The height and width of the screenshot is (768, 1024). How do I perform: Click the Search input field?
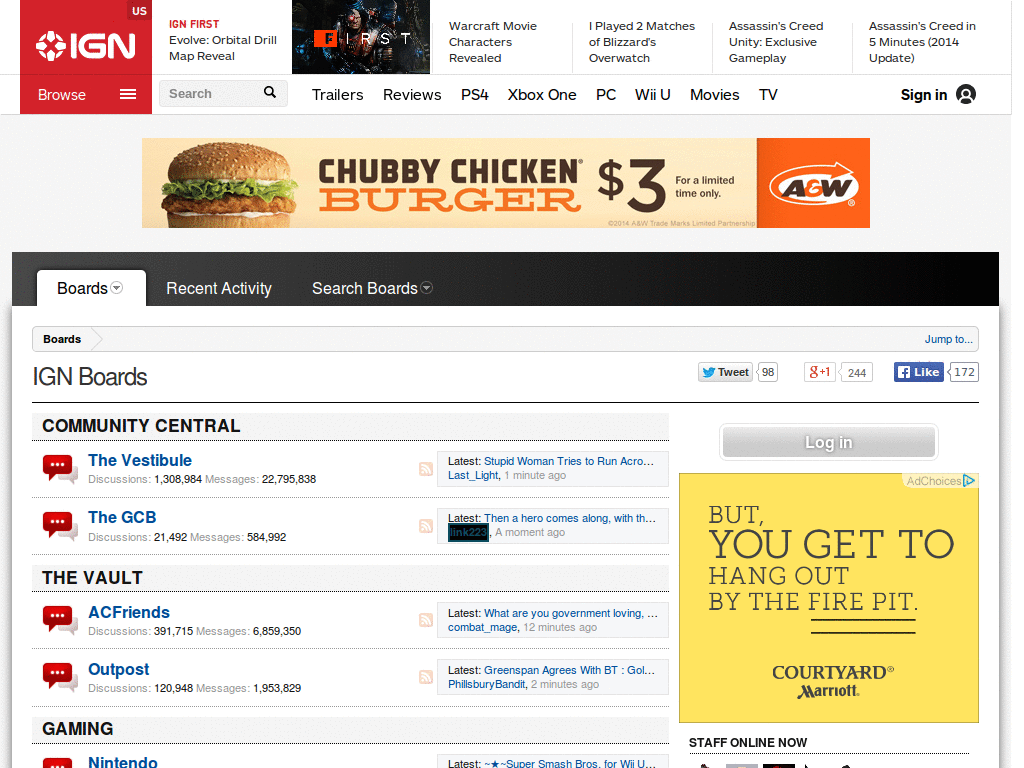point(223,93)
